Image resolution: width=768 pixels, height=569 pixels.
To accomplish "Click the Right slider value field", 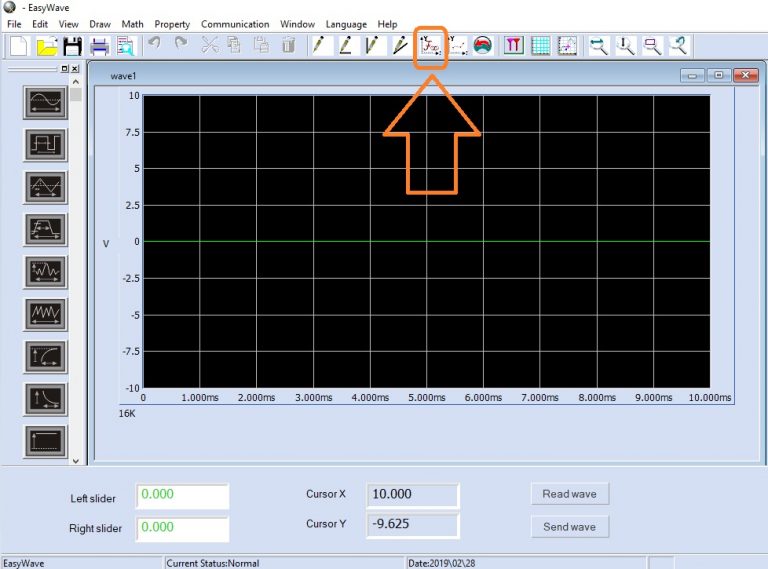I will 182,528.
